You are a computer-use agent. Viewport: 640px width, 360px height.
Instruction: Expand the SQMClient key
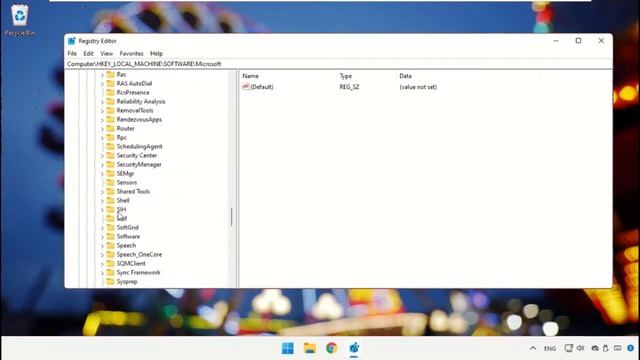tap(102, 264)
